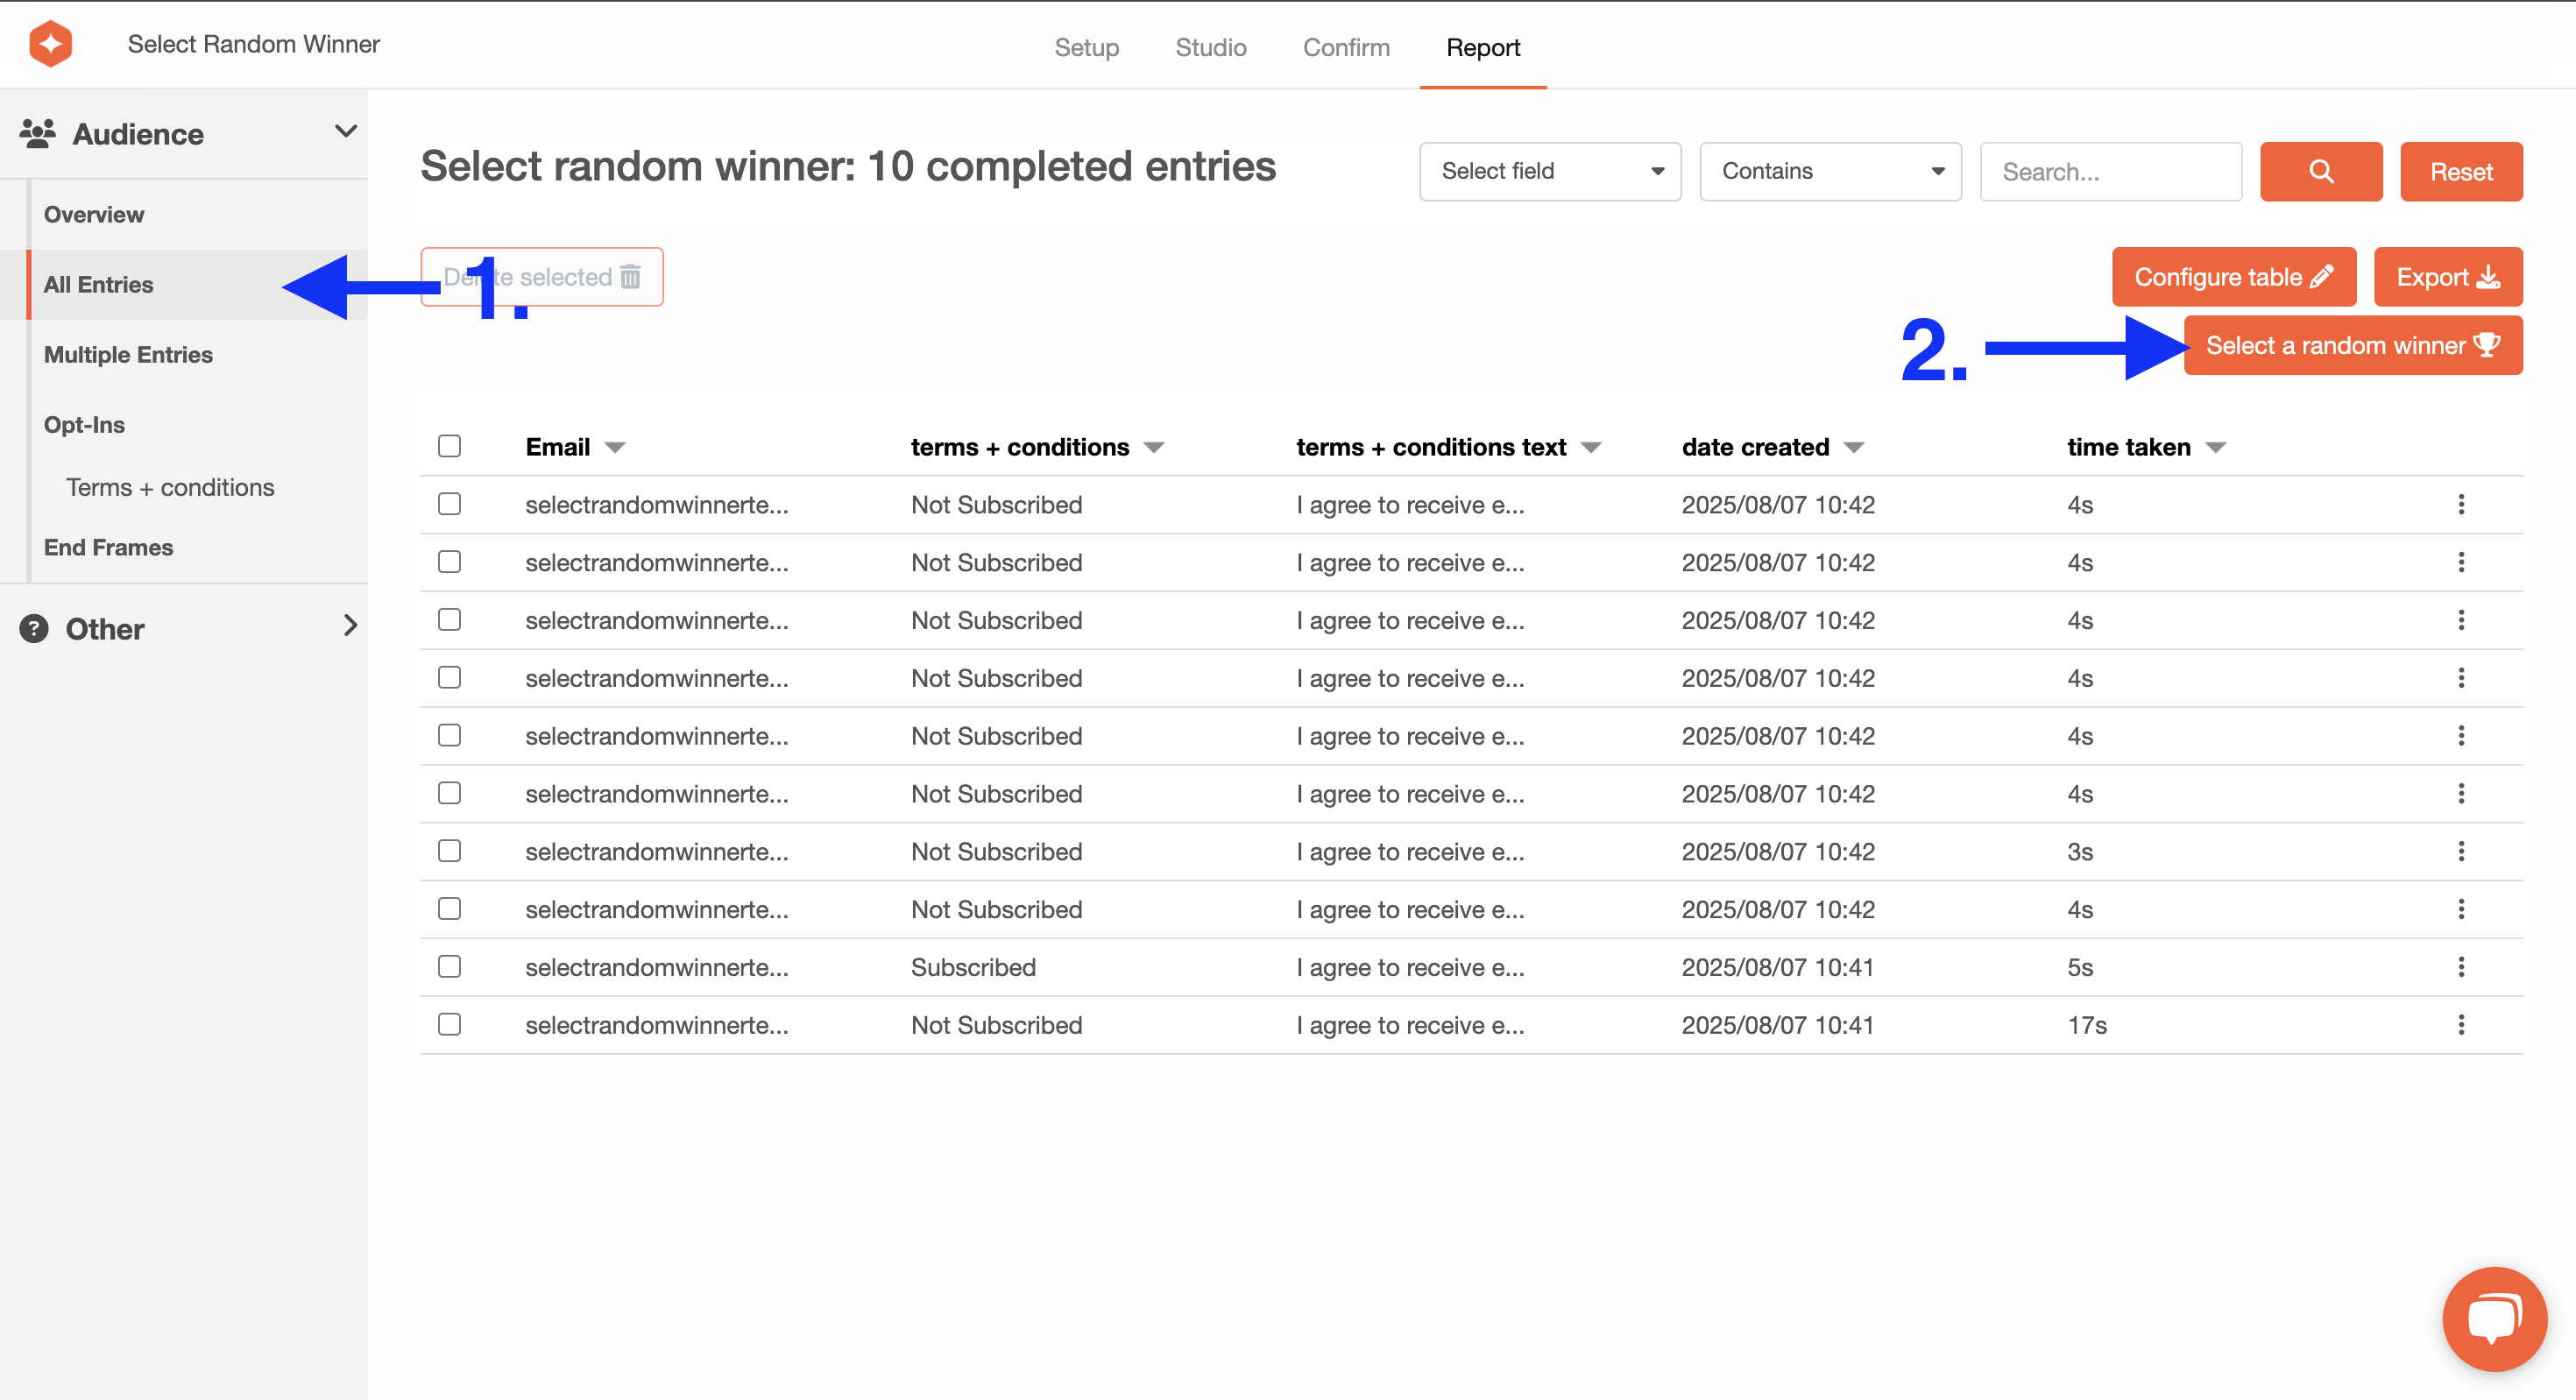This screenshot has height=1400, width=2576.
Task: Open the Select field dropdown
Action: point(1549,171)
